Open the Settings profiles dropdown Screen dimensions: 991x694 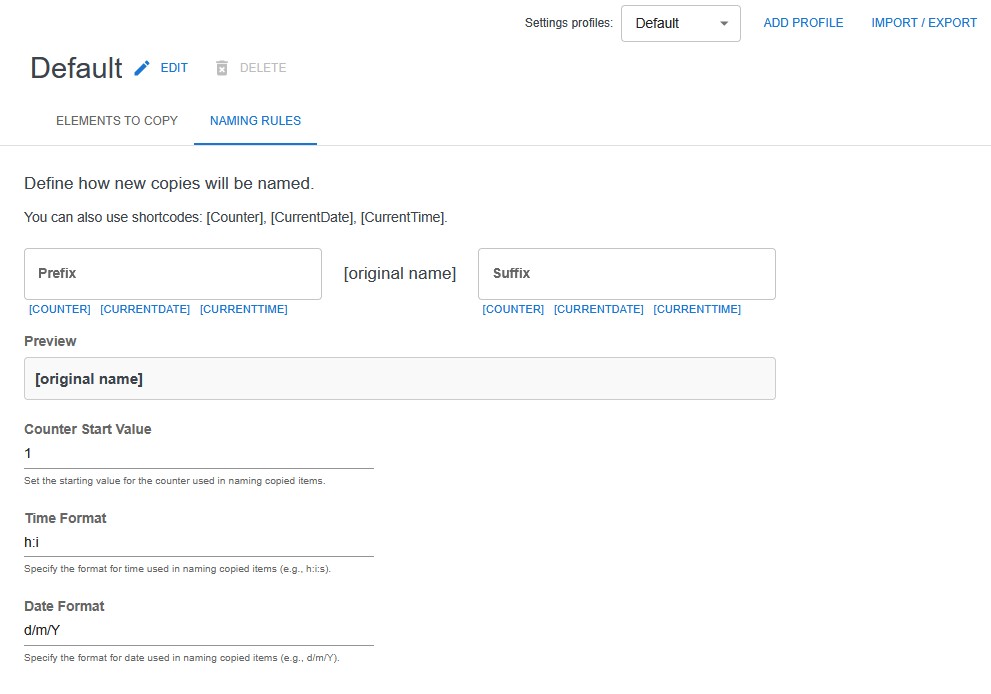point(680,23)
